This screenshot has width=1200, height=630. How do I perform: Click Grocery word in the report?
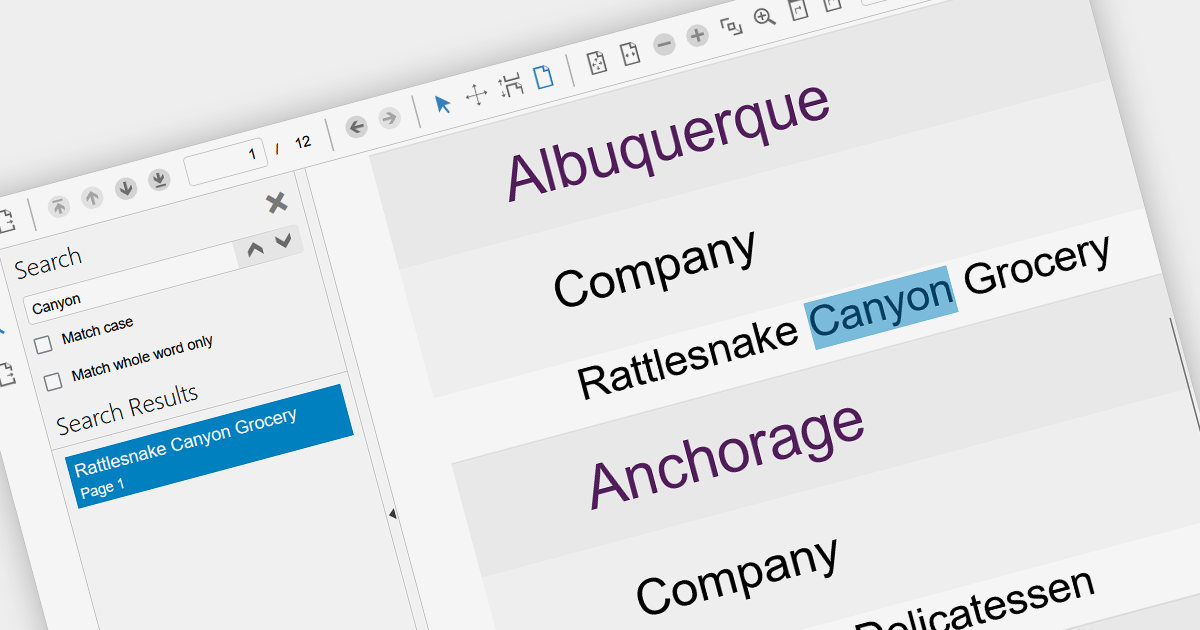point(1038,266)
